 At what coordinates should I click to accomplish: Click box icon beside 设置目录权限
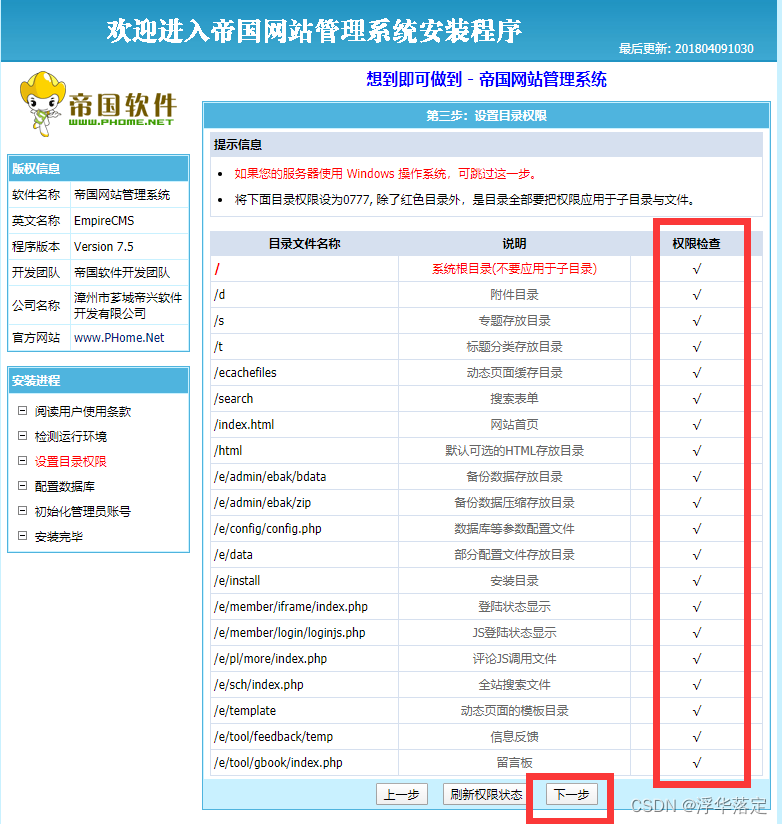click(x=23, y=461)
